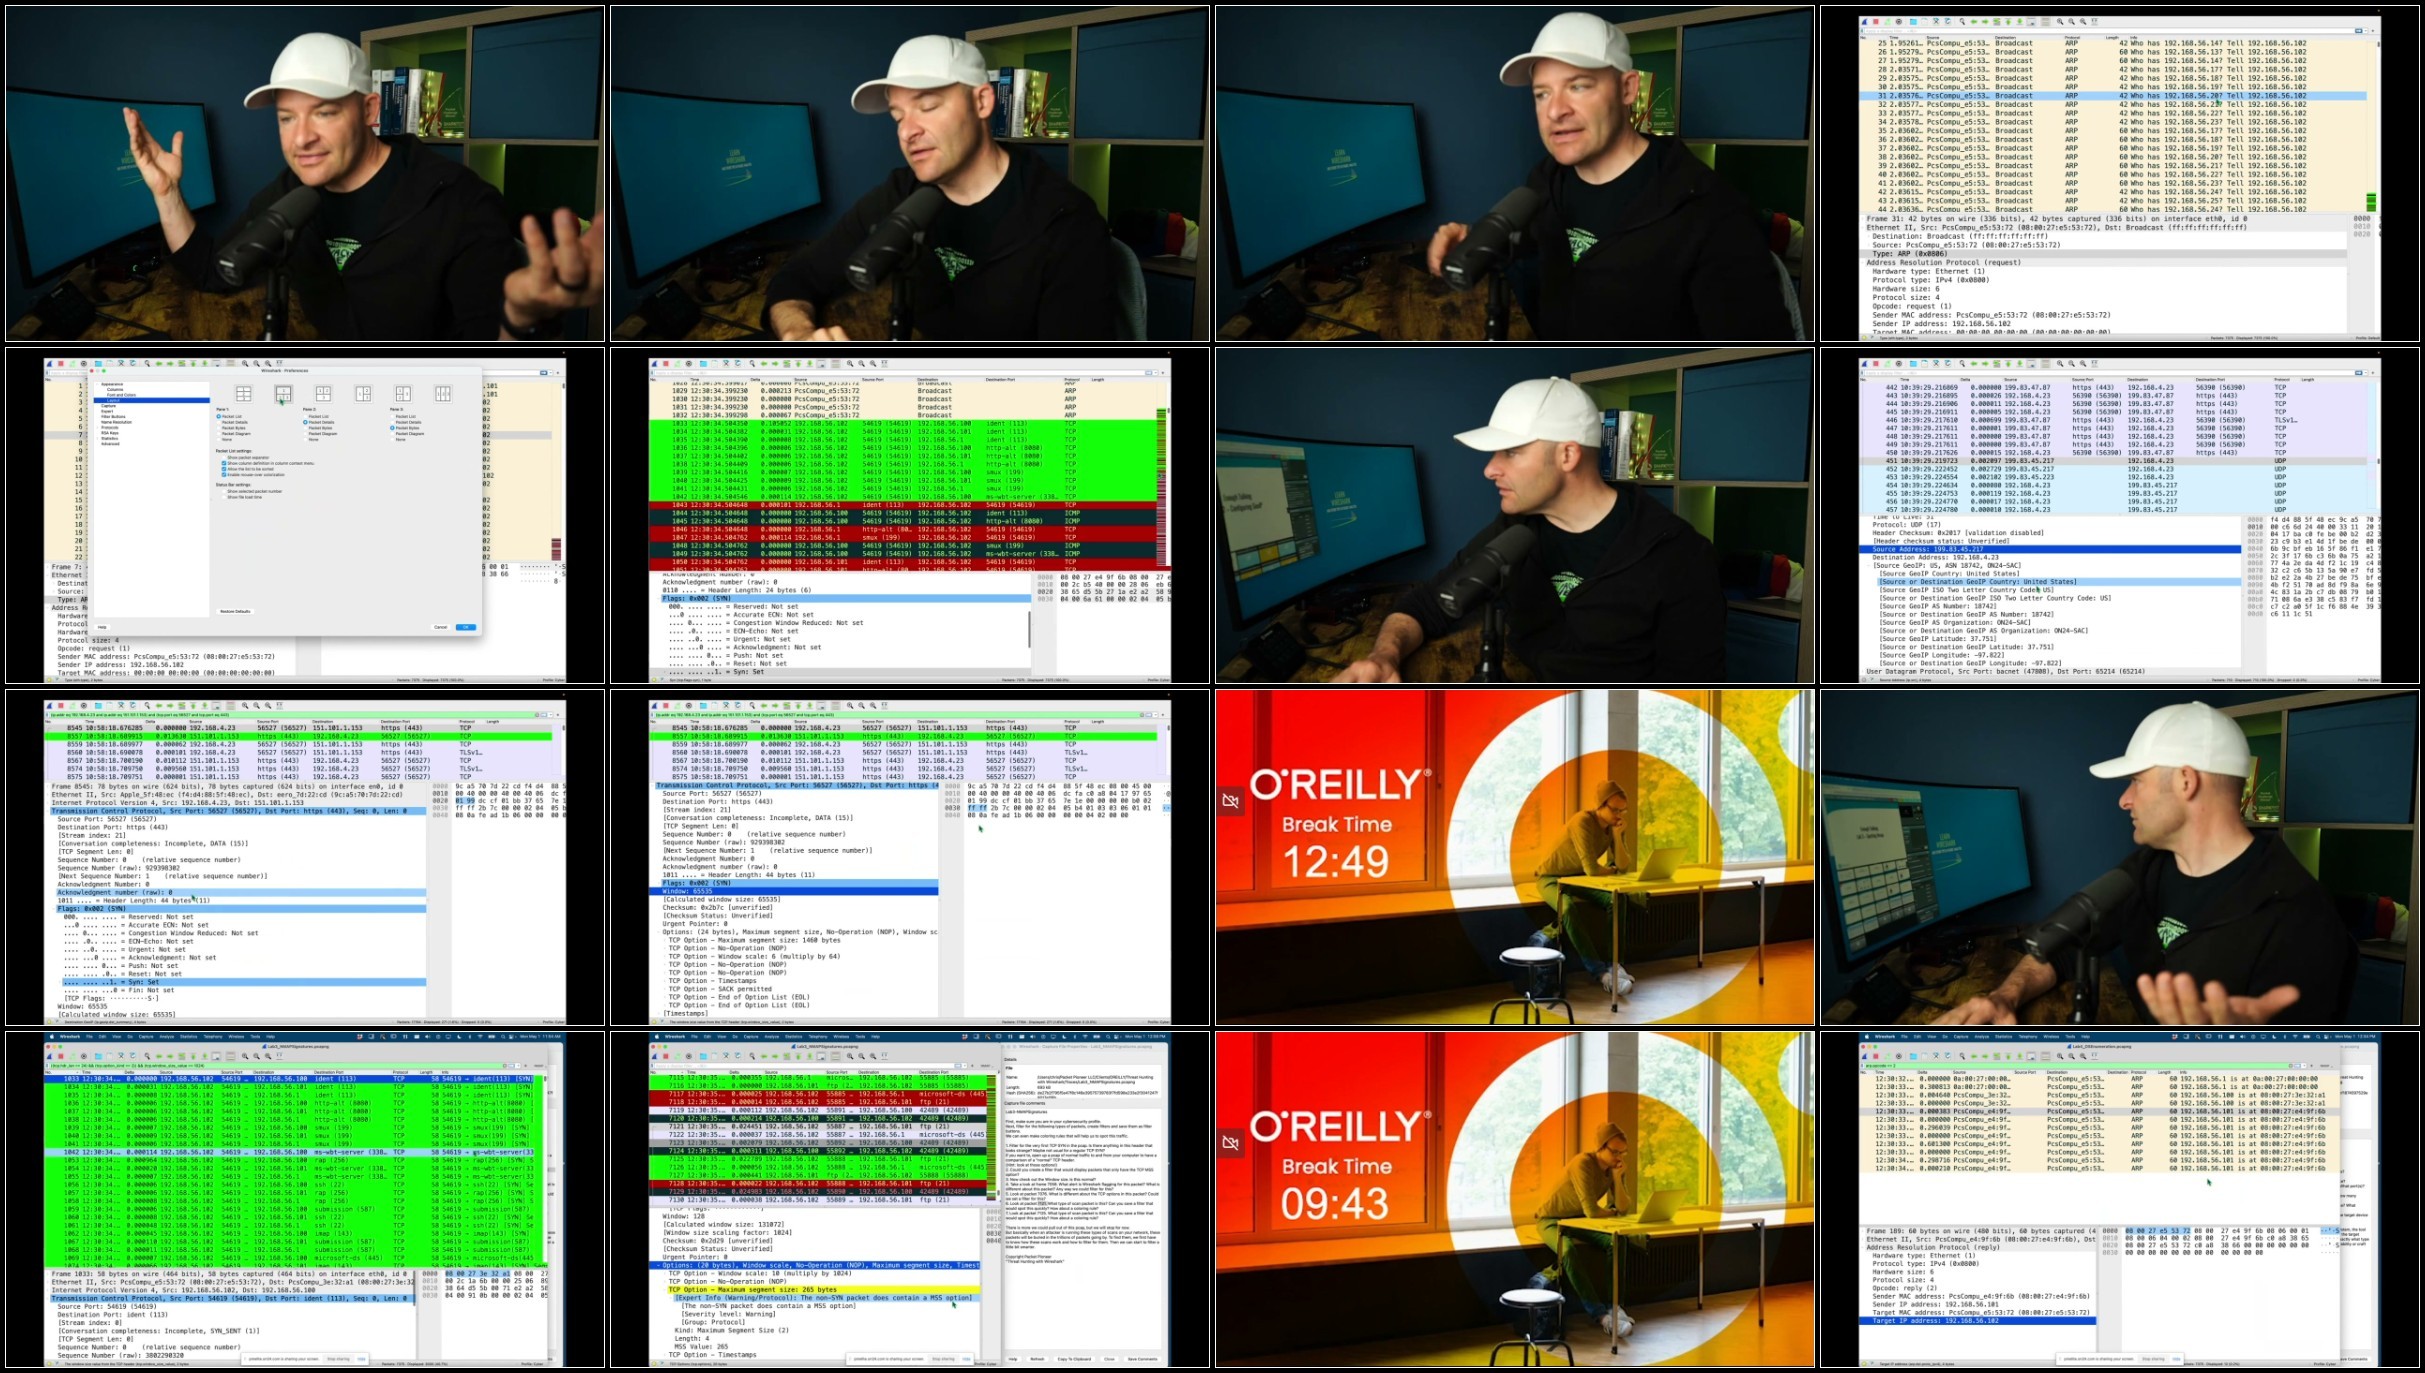Click Cancel in the Preferences dialog
The width and height of the screenshot is (2425, 1373).
tap(440, 627)
